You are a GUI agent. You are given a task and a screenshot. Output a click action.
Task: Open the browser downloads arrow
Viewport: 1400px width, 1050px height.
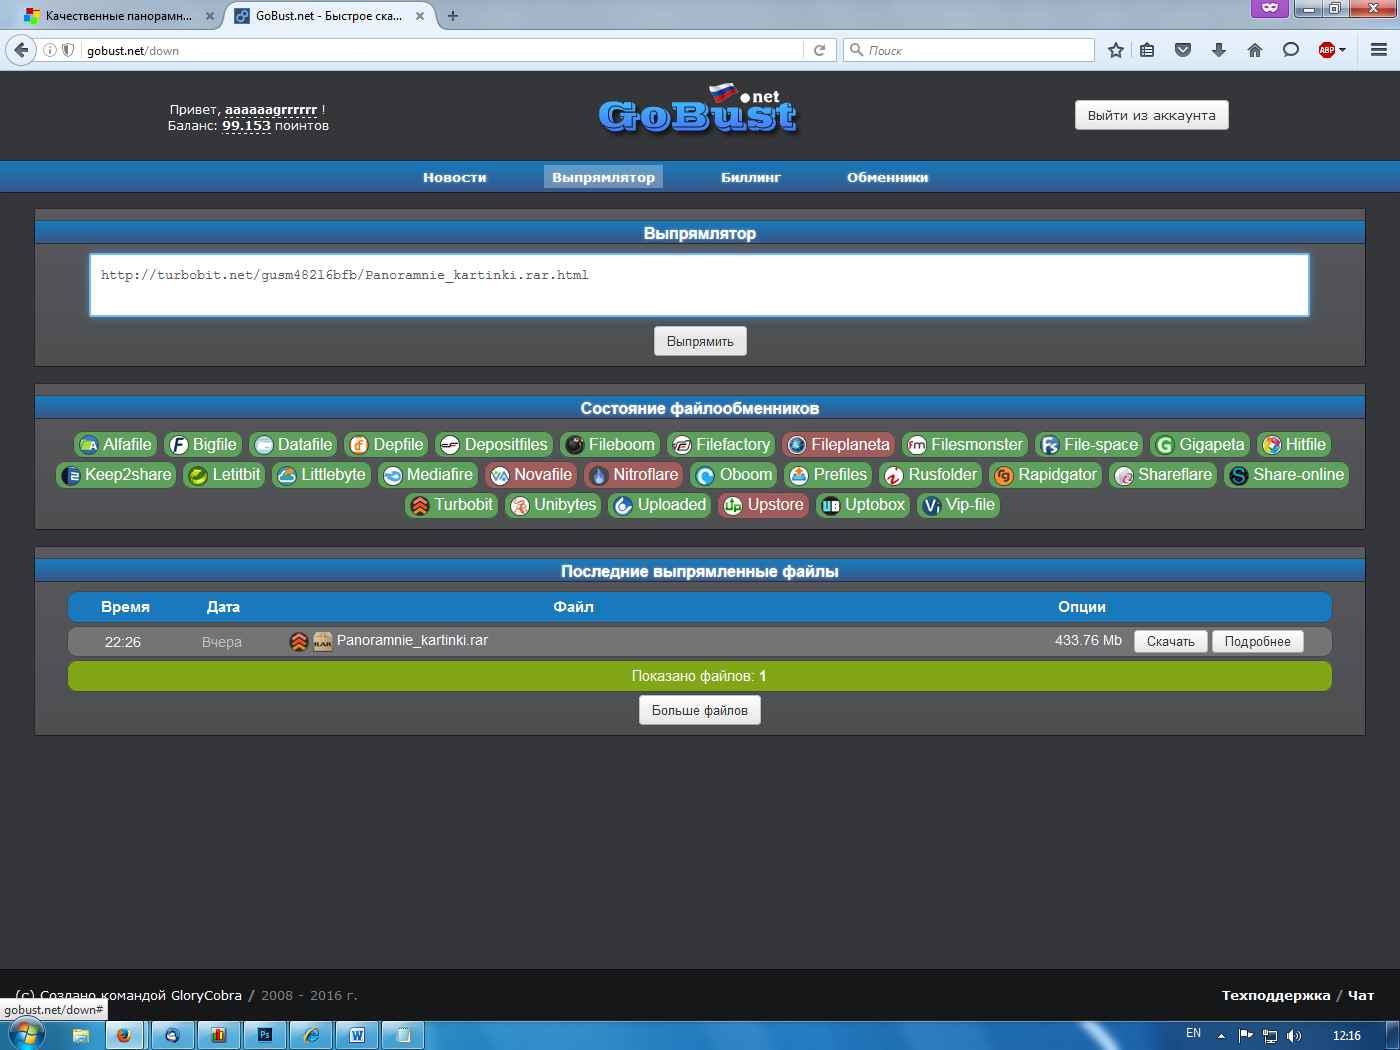click(x=1218, y=50)
